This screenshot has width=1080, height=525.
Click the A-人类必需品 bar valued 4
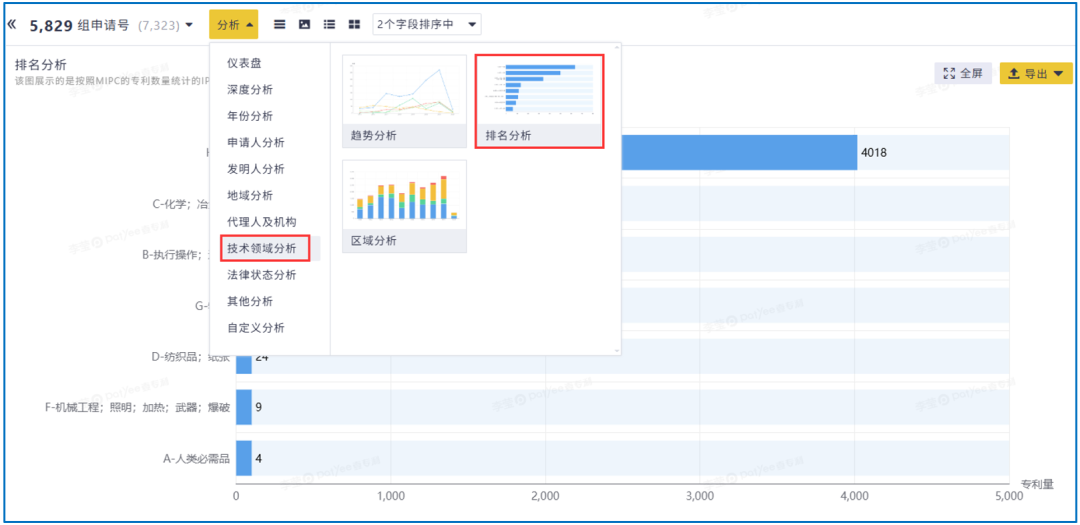tap(244, 458)
